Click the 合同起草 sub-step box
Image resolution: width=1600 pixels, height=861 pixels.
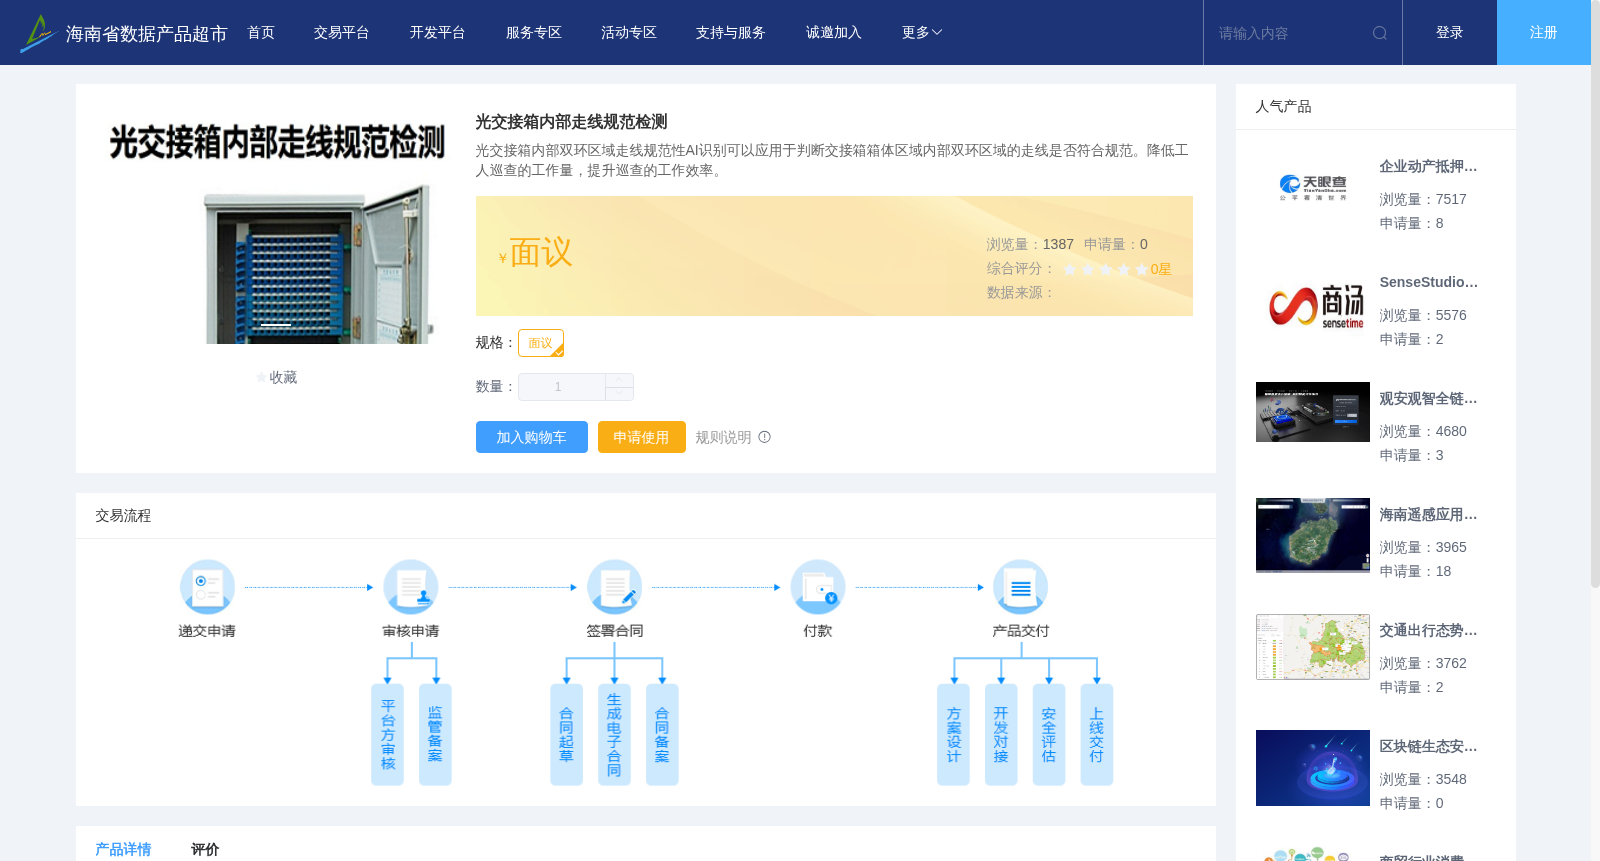point(567,735)
